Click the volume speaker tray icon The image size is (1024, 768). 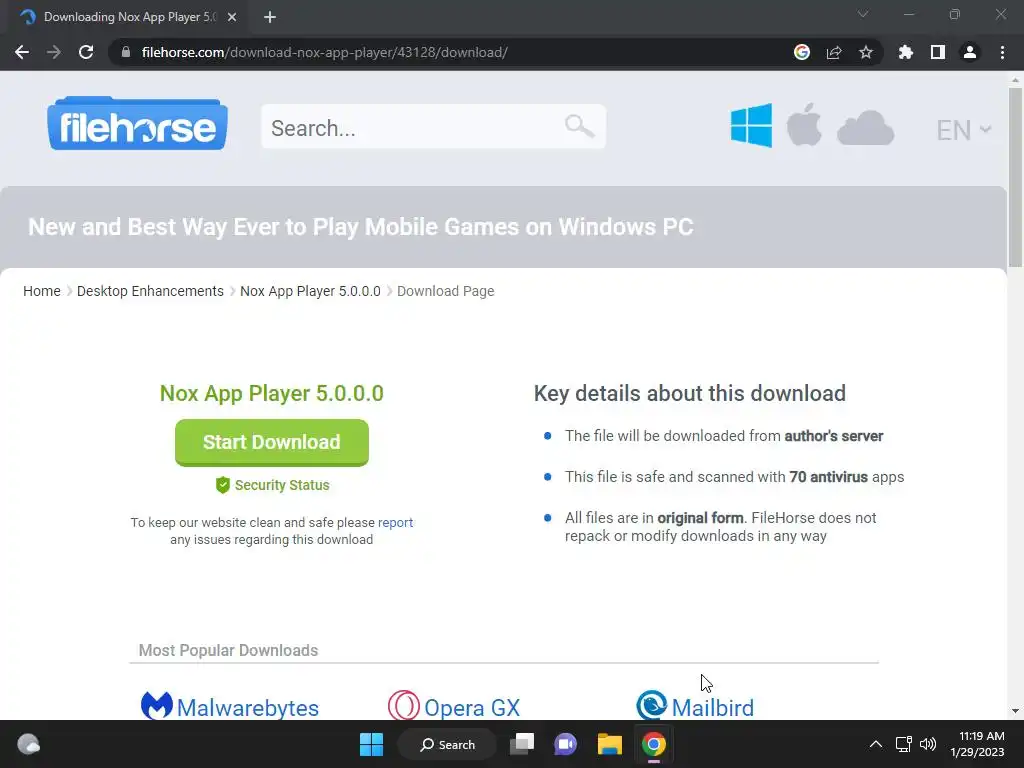tap(927, 744)
